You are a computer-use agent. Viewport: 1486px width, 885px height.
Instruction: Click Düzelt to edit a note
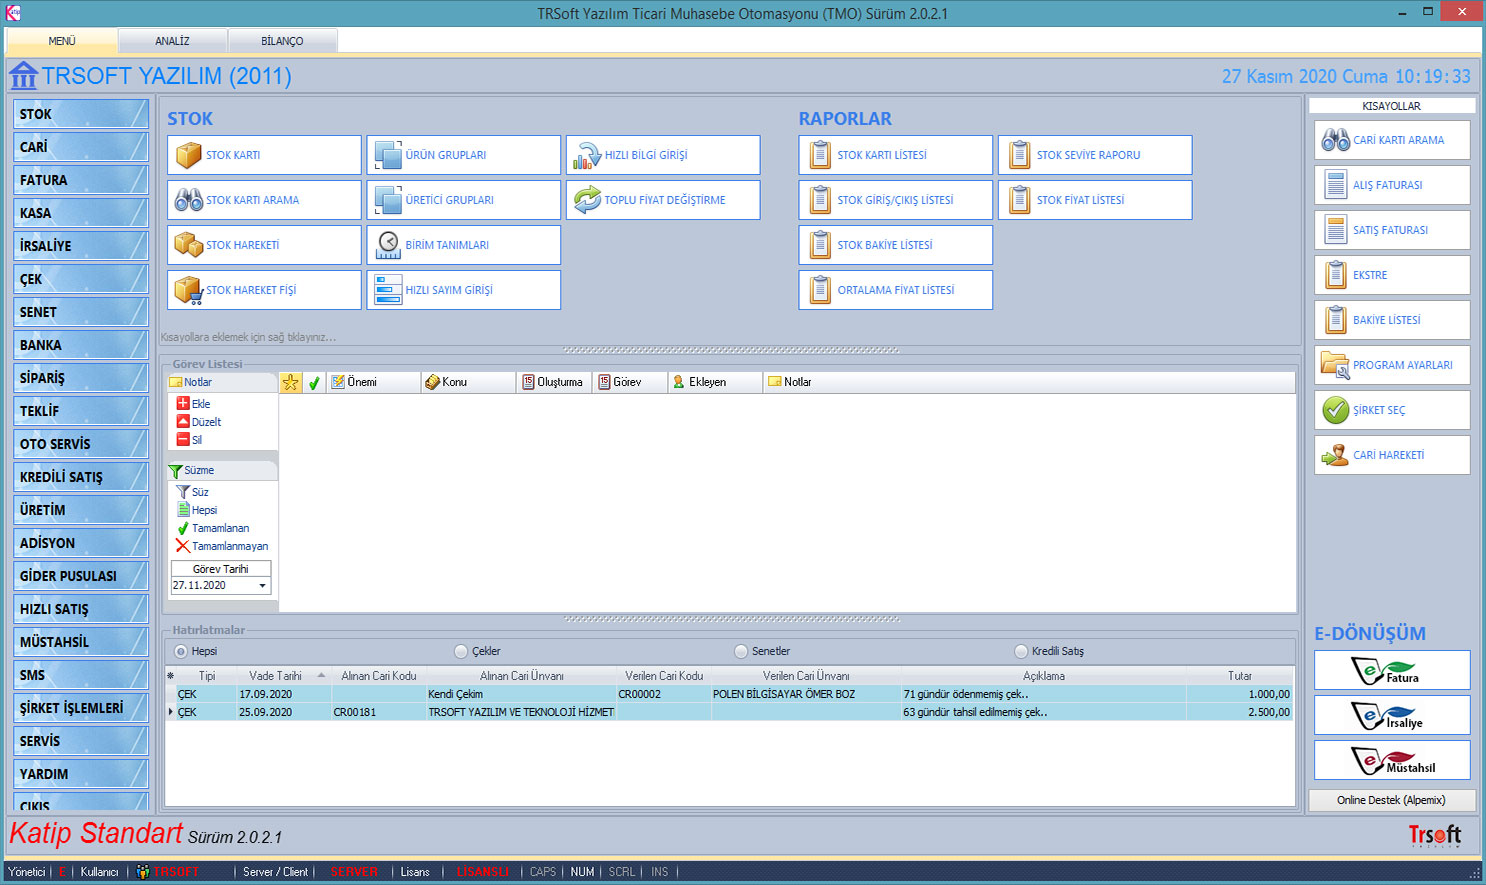coord(199,422)
